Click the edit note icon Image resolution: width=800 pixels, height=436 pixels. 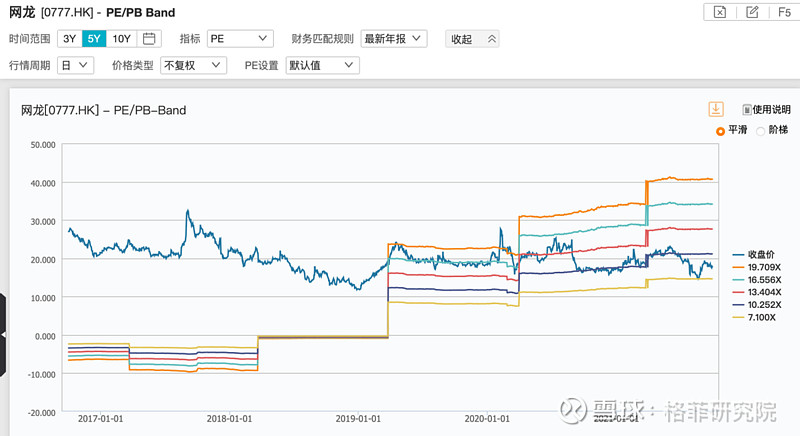(x=751, y=12)
